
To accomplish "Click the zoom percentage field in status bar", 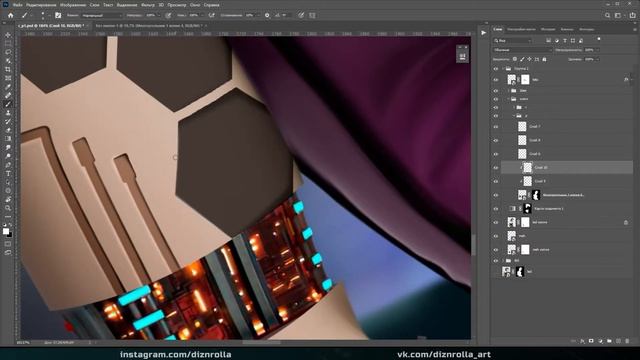I will pyautogui.click(x=23, y=342).
